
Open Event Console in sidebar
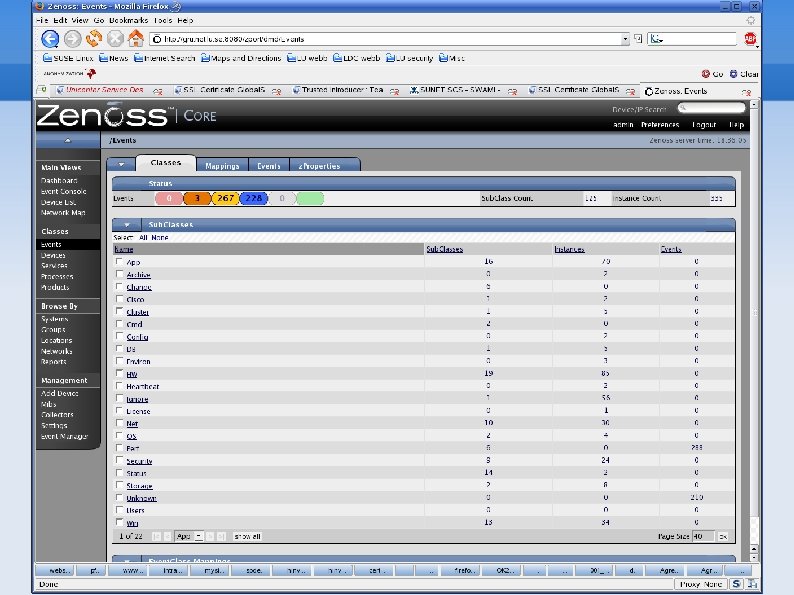64,191
